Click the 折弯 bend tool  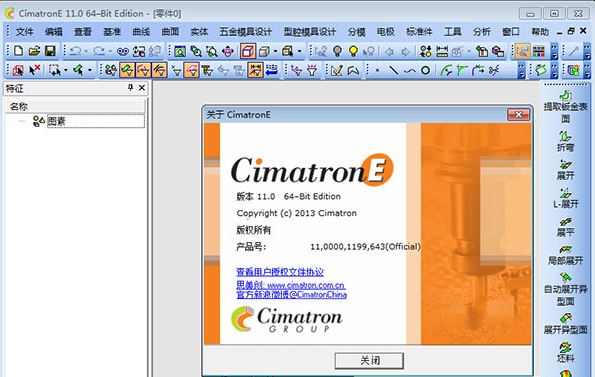[565, 141]
